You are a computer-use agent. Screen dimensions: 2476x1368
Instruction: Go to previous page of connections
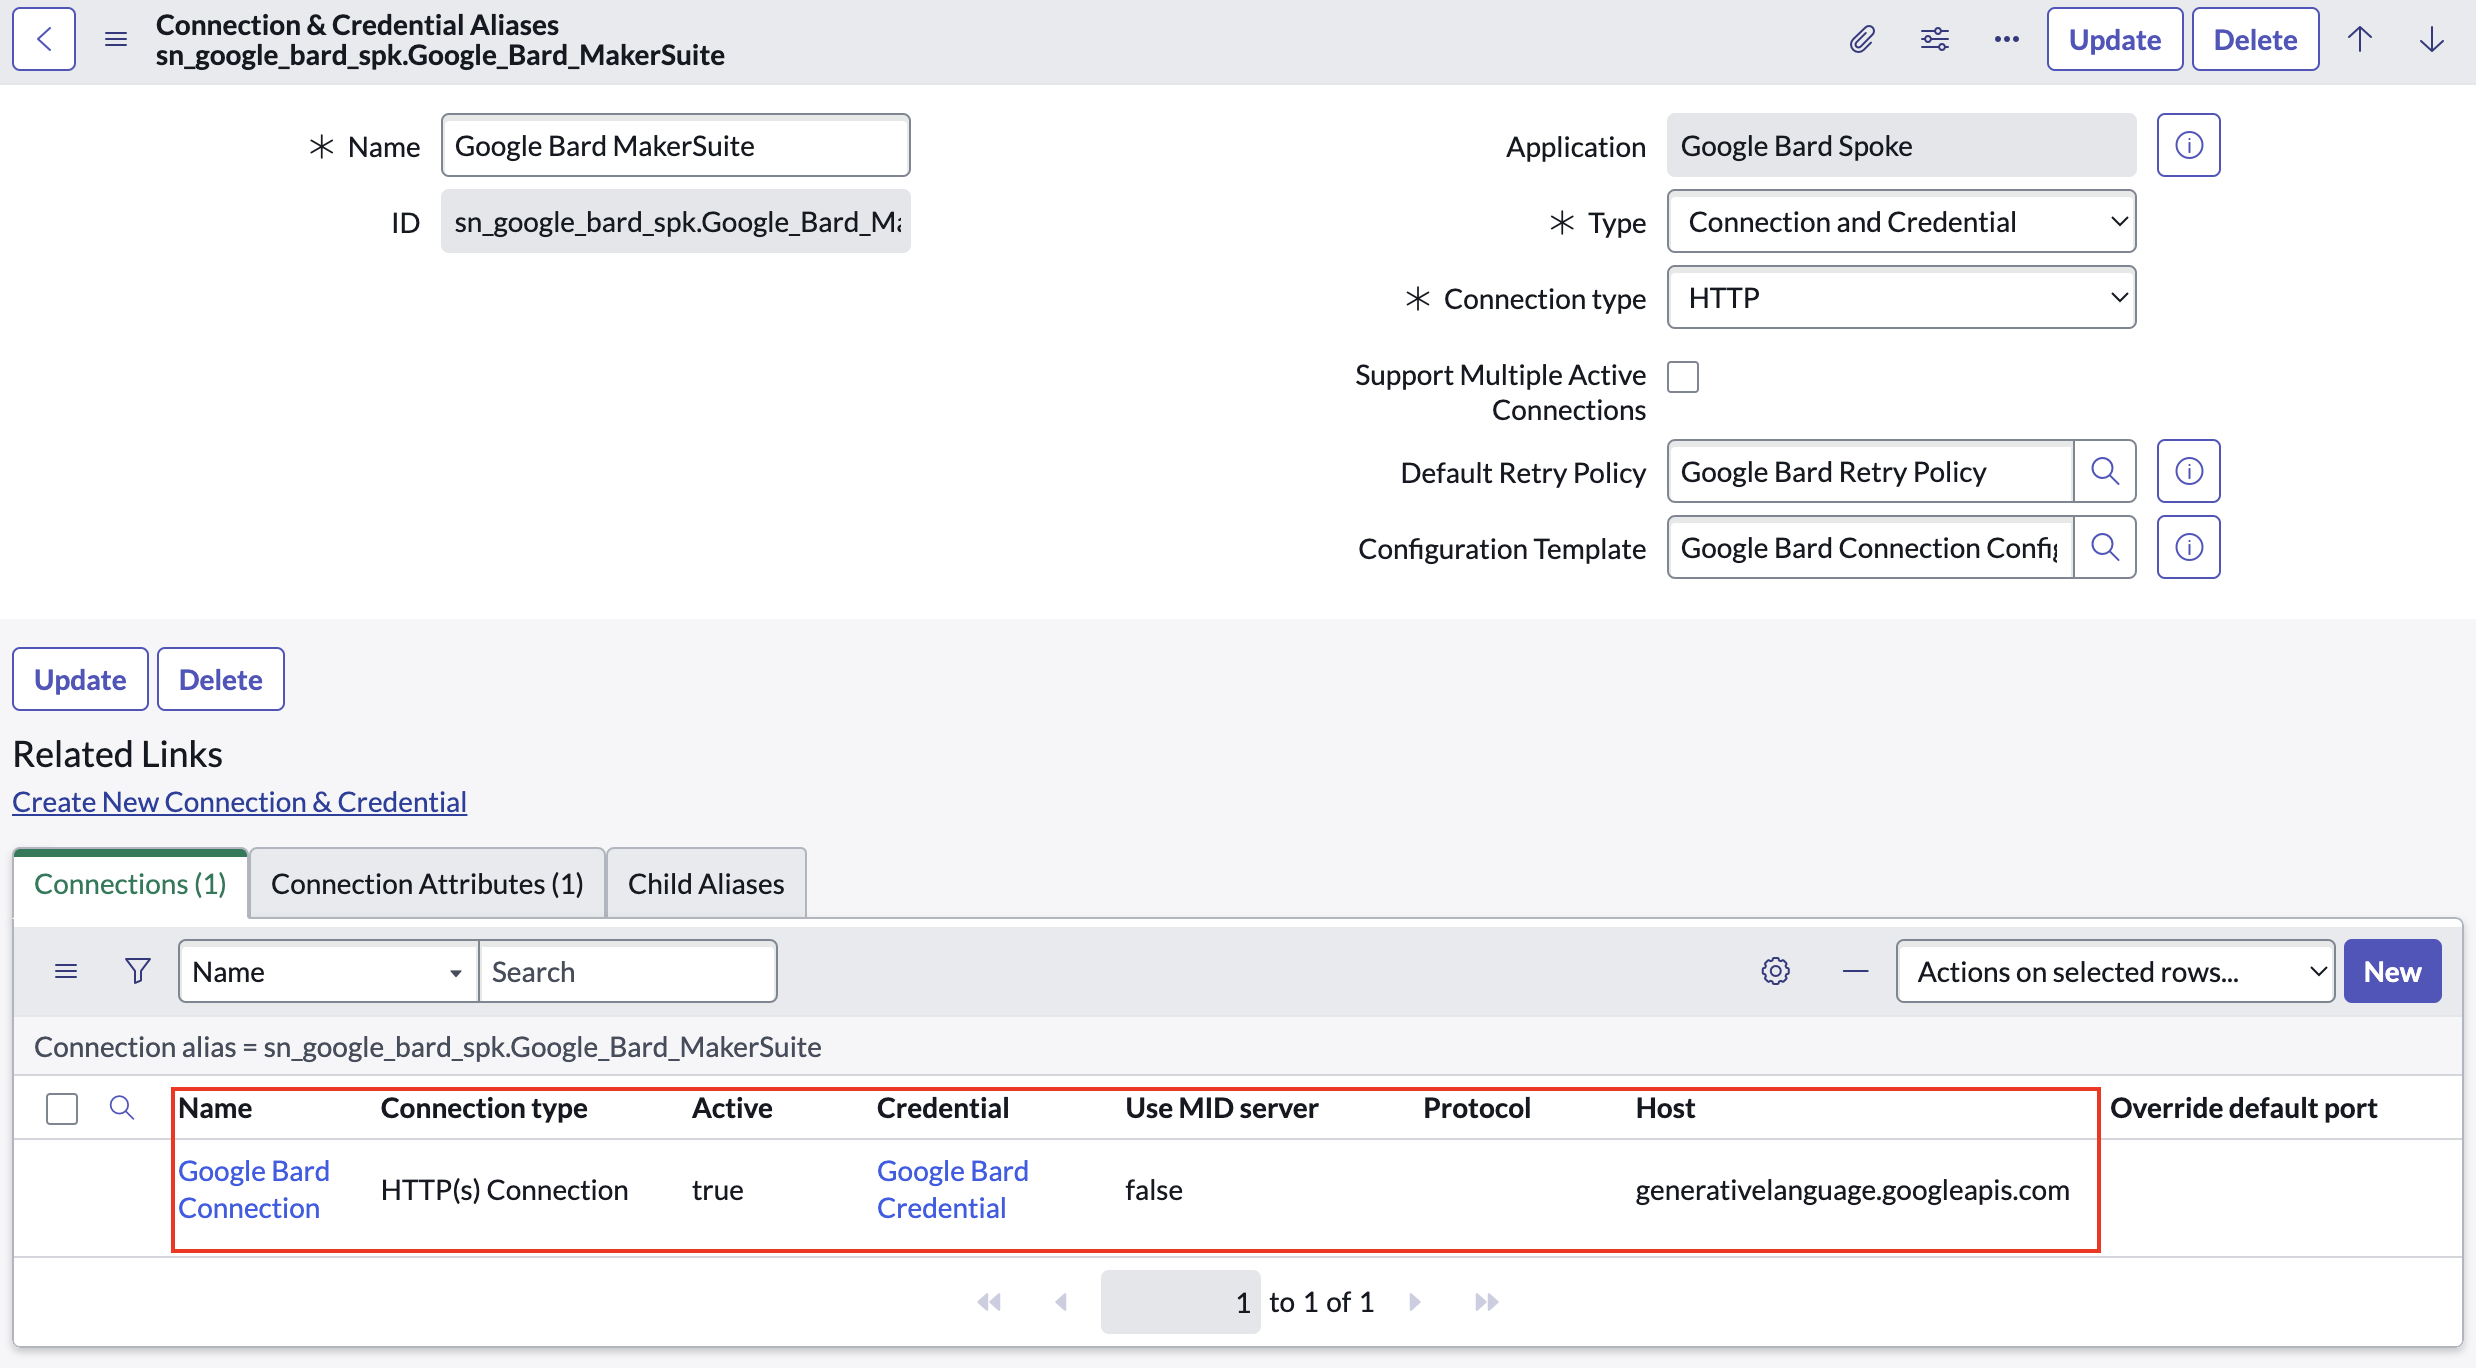tap(1061, 1302)
